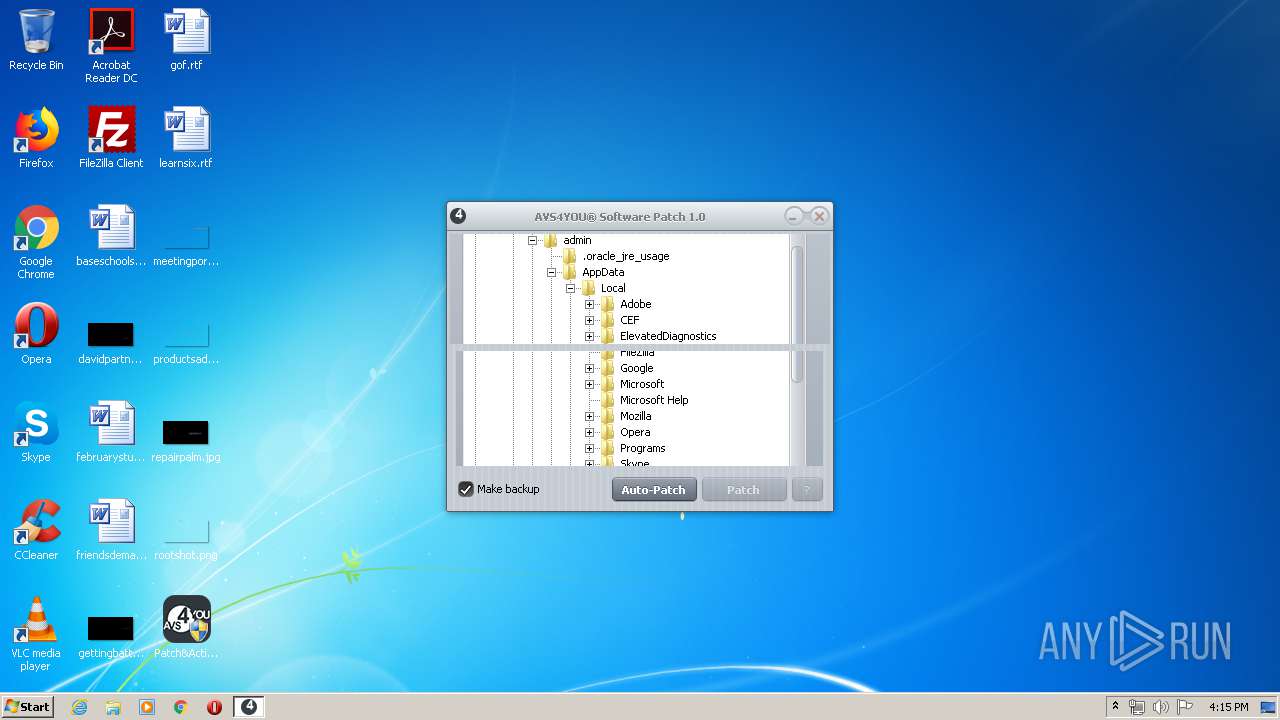This screenshot has height=720, width=1280.
Task: Show hidden tray icons arrow
Action: pos(1115,707)
